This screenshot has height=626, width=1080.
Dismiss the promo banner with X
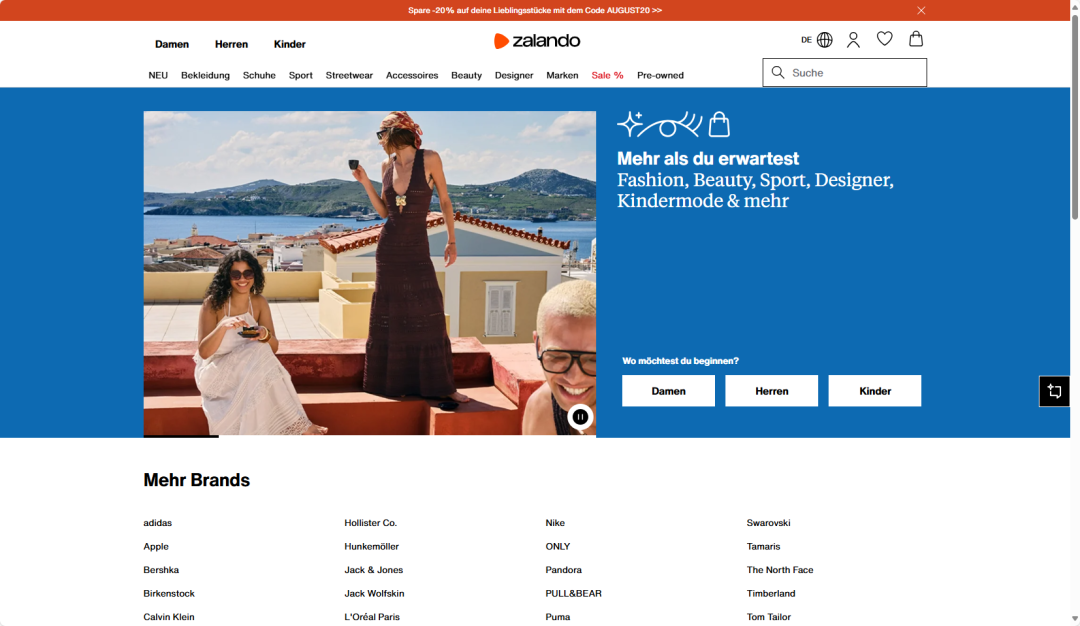tap(921, 10)
